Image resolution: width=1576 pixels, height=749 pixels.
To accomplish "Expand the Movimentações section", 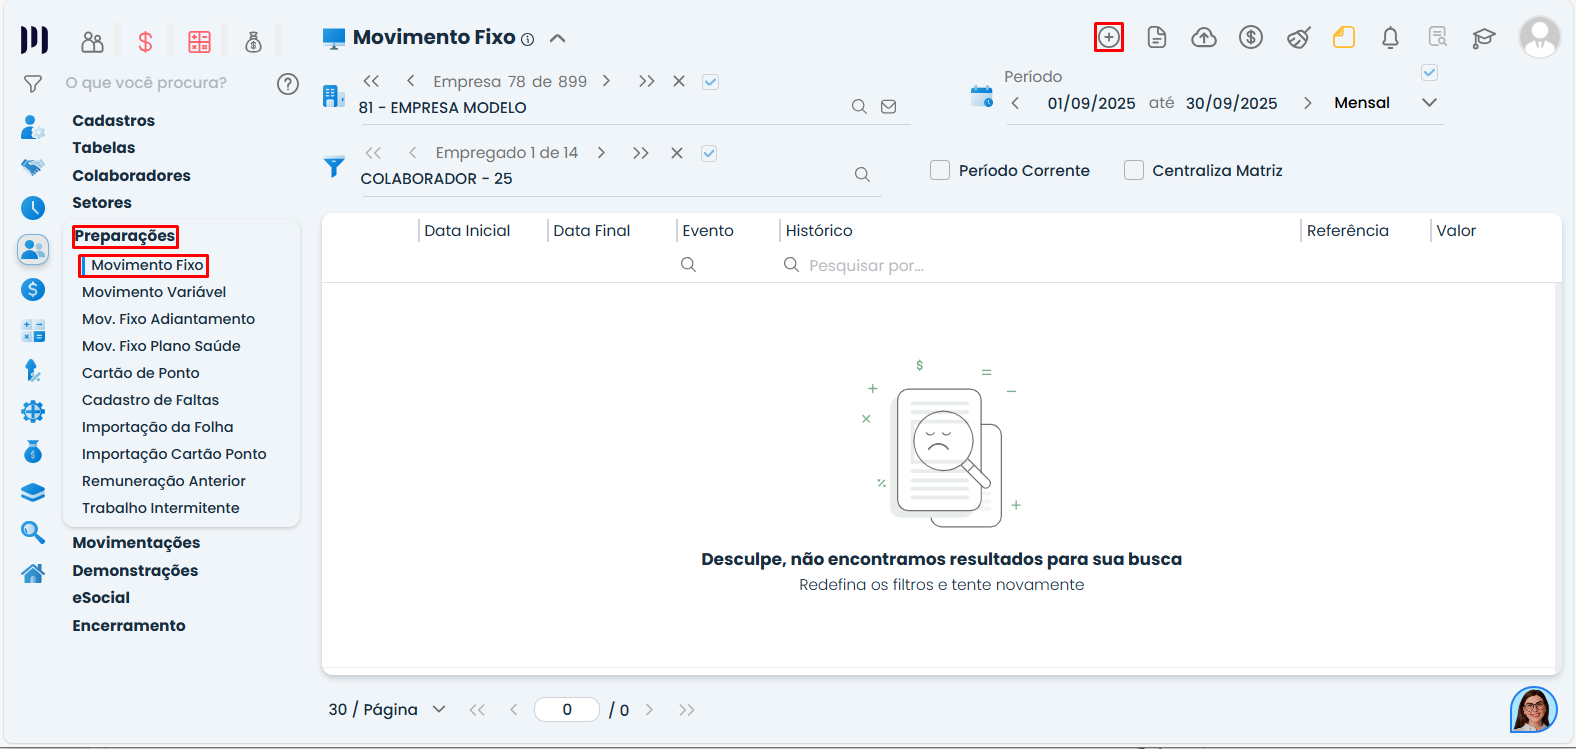I will (x=136, y=543).
